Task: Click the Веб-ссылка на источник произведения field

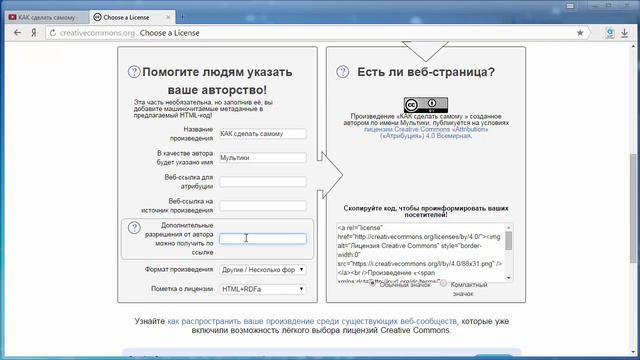Action: tap(262, 206)
